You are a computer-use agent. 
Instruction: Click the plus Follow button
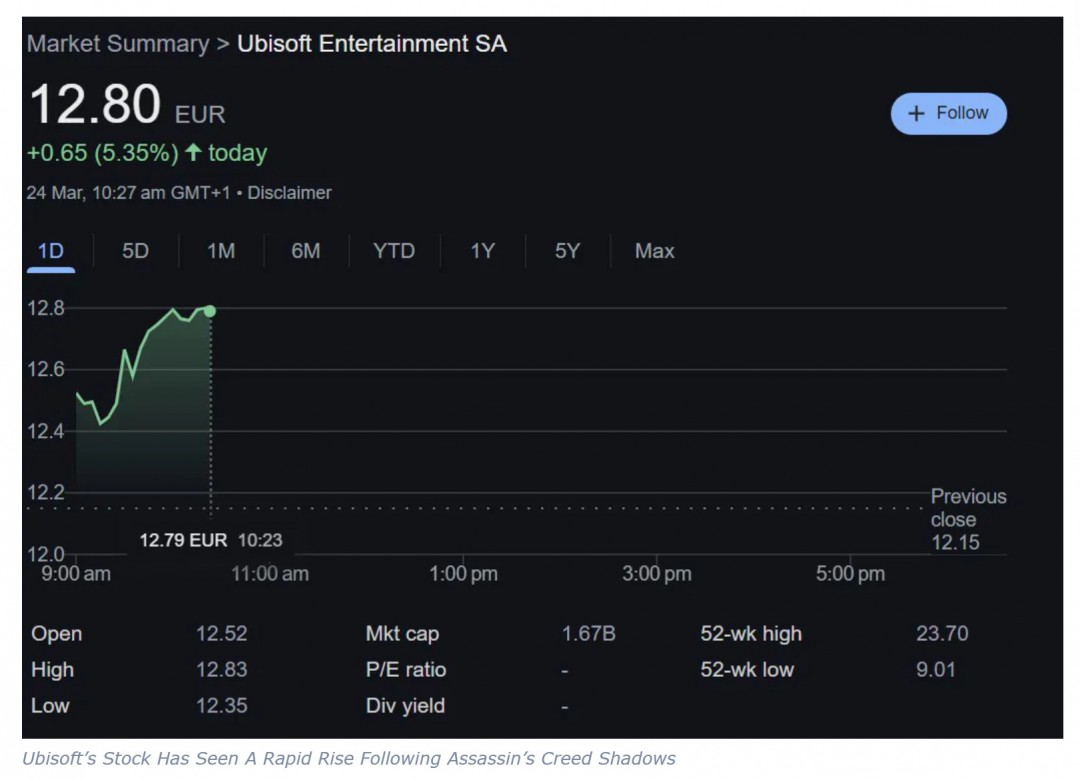pyautogui.click(x=948, y=113)
